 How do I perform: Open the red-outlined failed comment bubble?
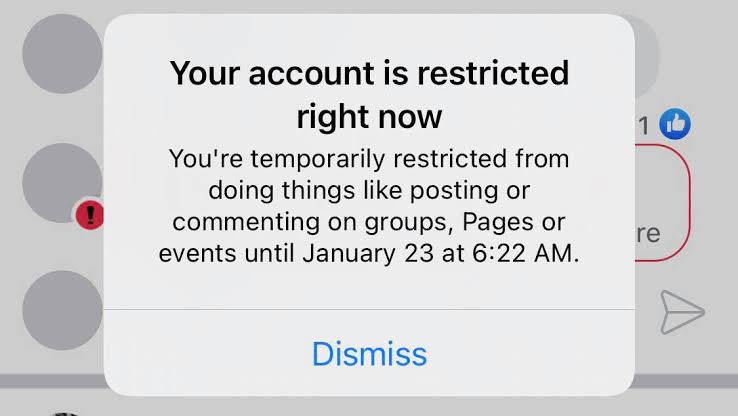tap(662, 203)
